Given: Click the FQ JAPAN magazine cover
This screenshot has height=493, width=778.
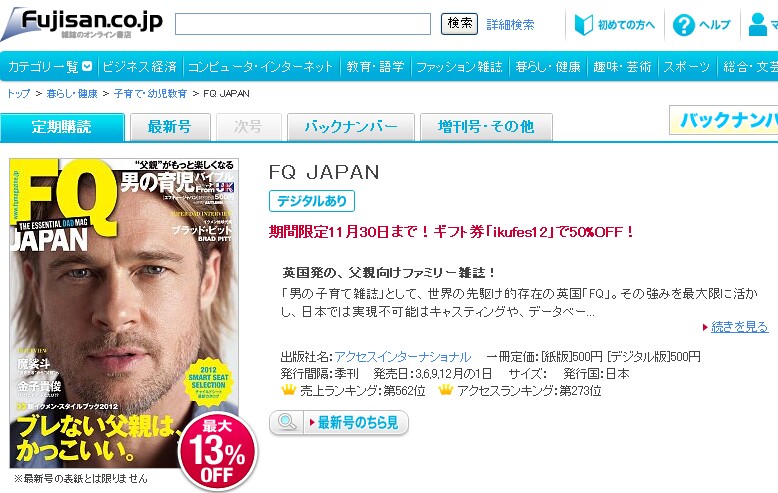Looking at the screenshot, I should tap(124, 313).
